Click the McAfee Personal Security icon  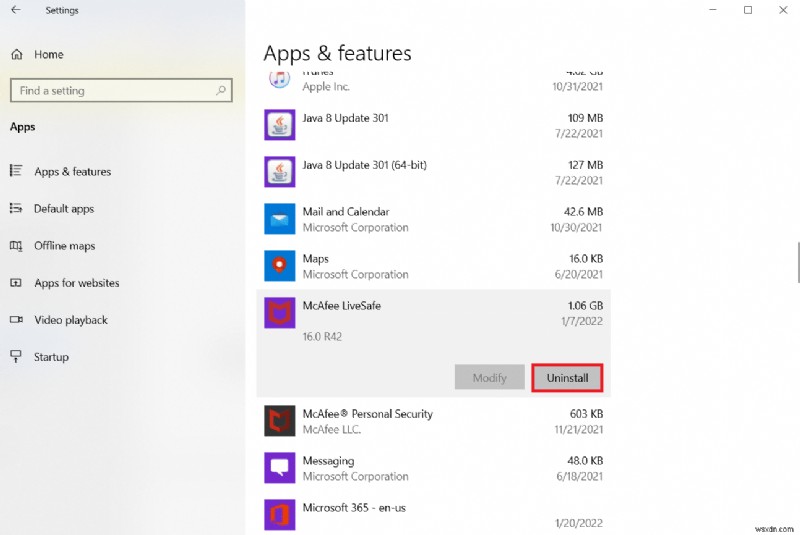279,421
